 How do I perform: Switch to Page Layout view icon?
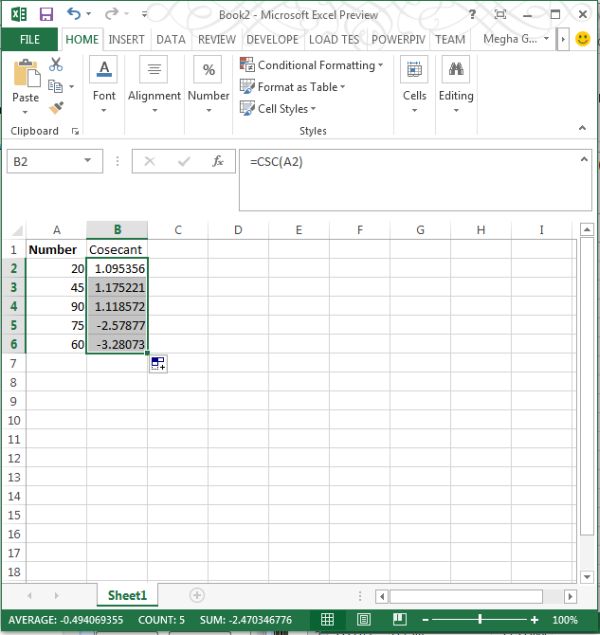click(364, 619)
